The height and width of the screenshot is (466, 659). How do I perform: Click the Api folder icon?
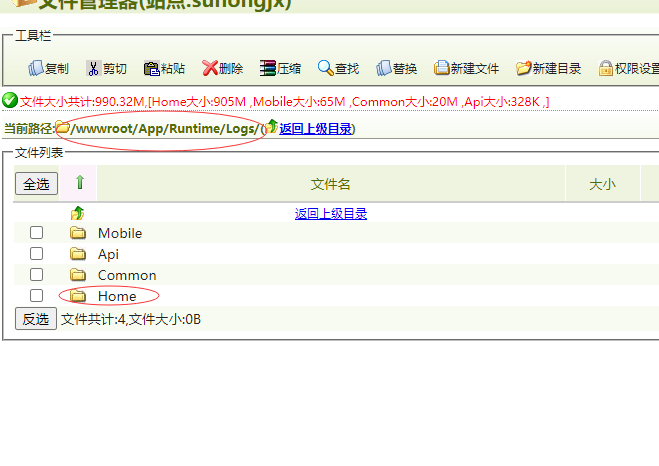[78, 254]
